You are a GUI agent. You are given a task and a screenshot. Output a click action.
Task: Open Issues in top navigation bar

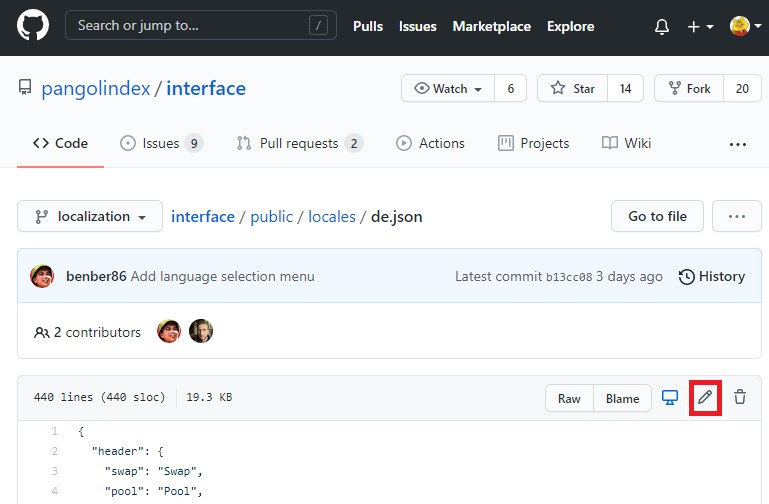417,26
